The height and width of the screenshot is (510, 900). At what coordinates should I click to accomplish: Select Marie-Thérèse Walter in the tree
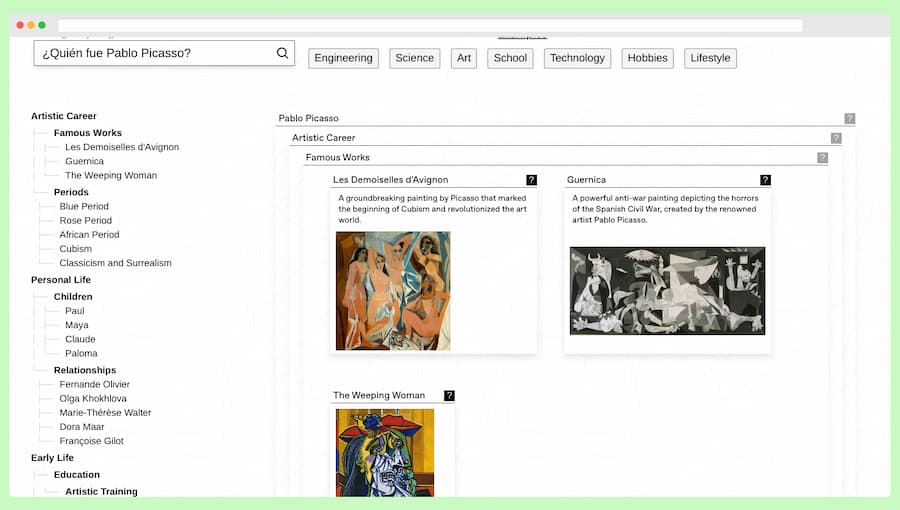click(x=105, y=412)
